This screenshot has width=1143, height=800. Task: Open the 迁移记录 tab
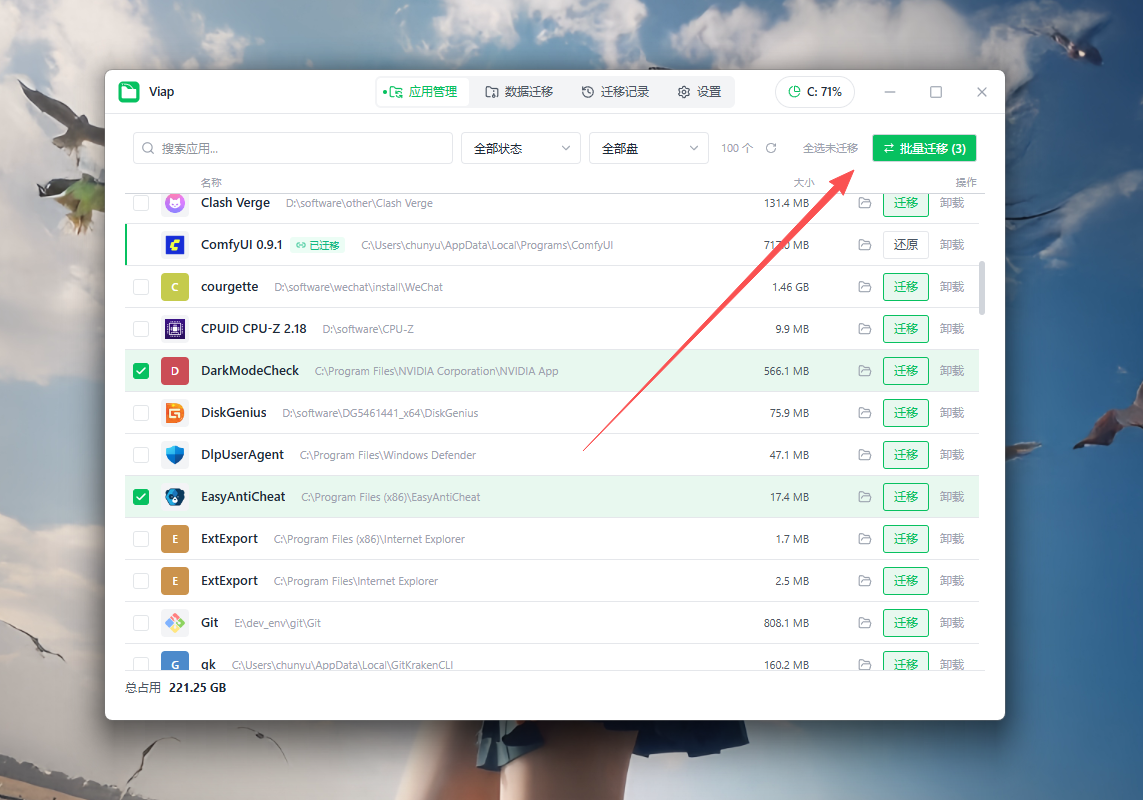point(615,92)
